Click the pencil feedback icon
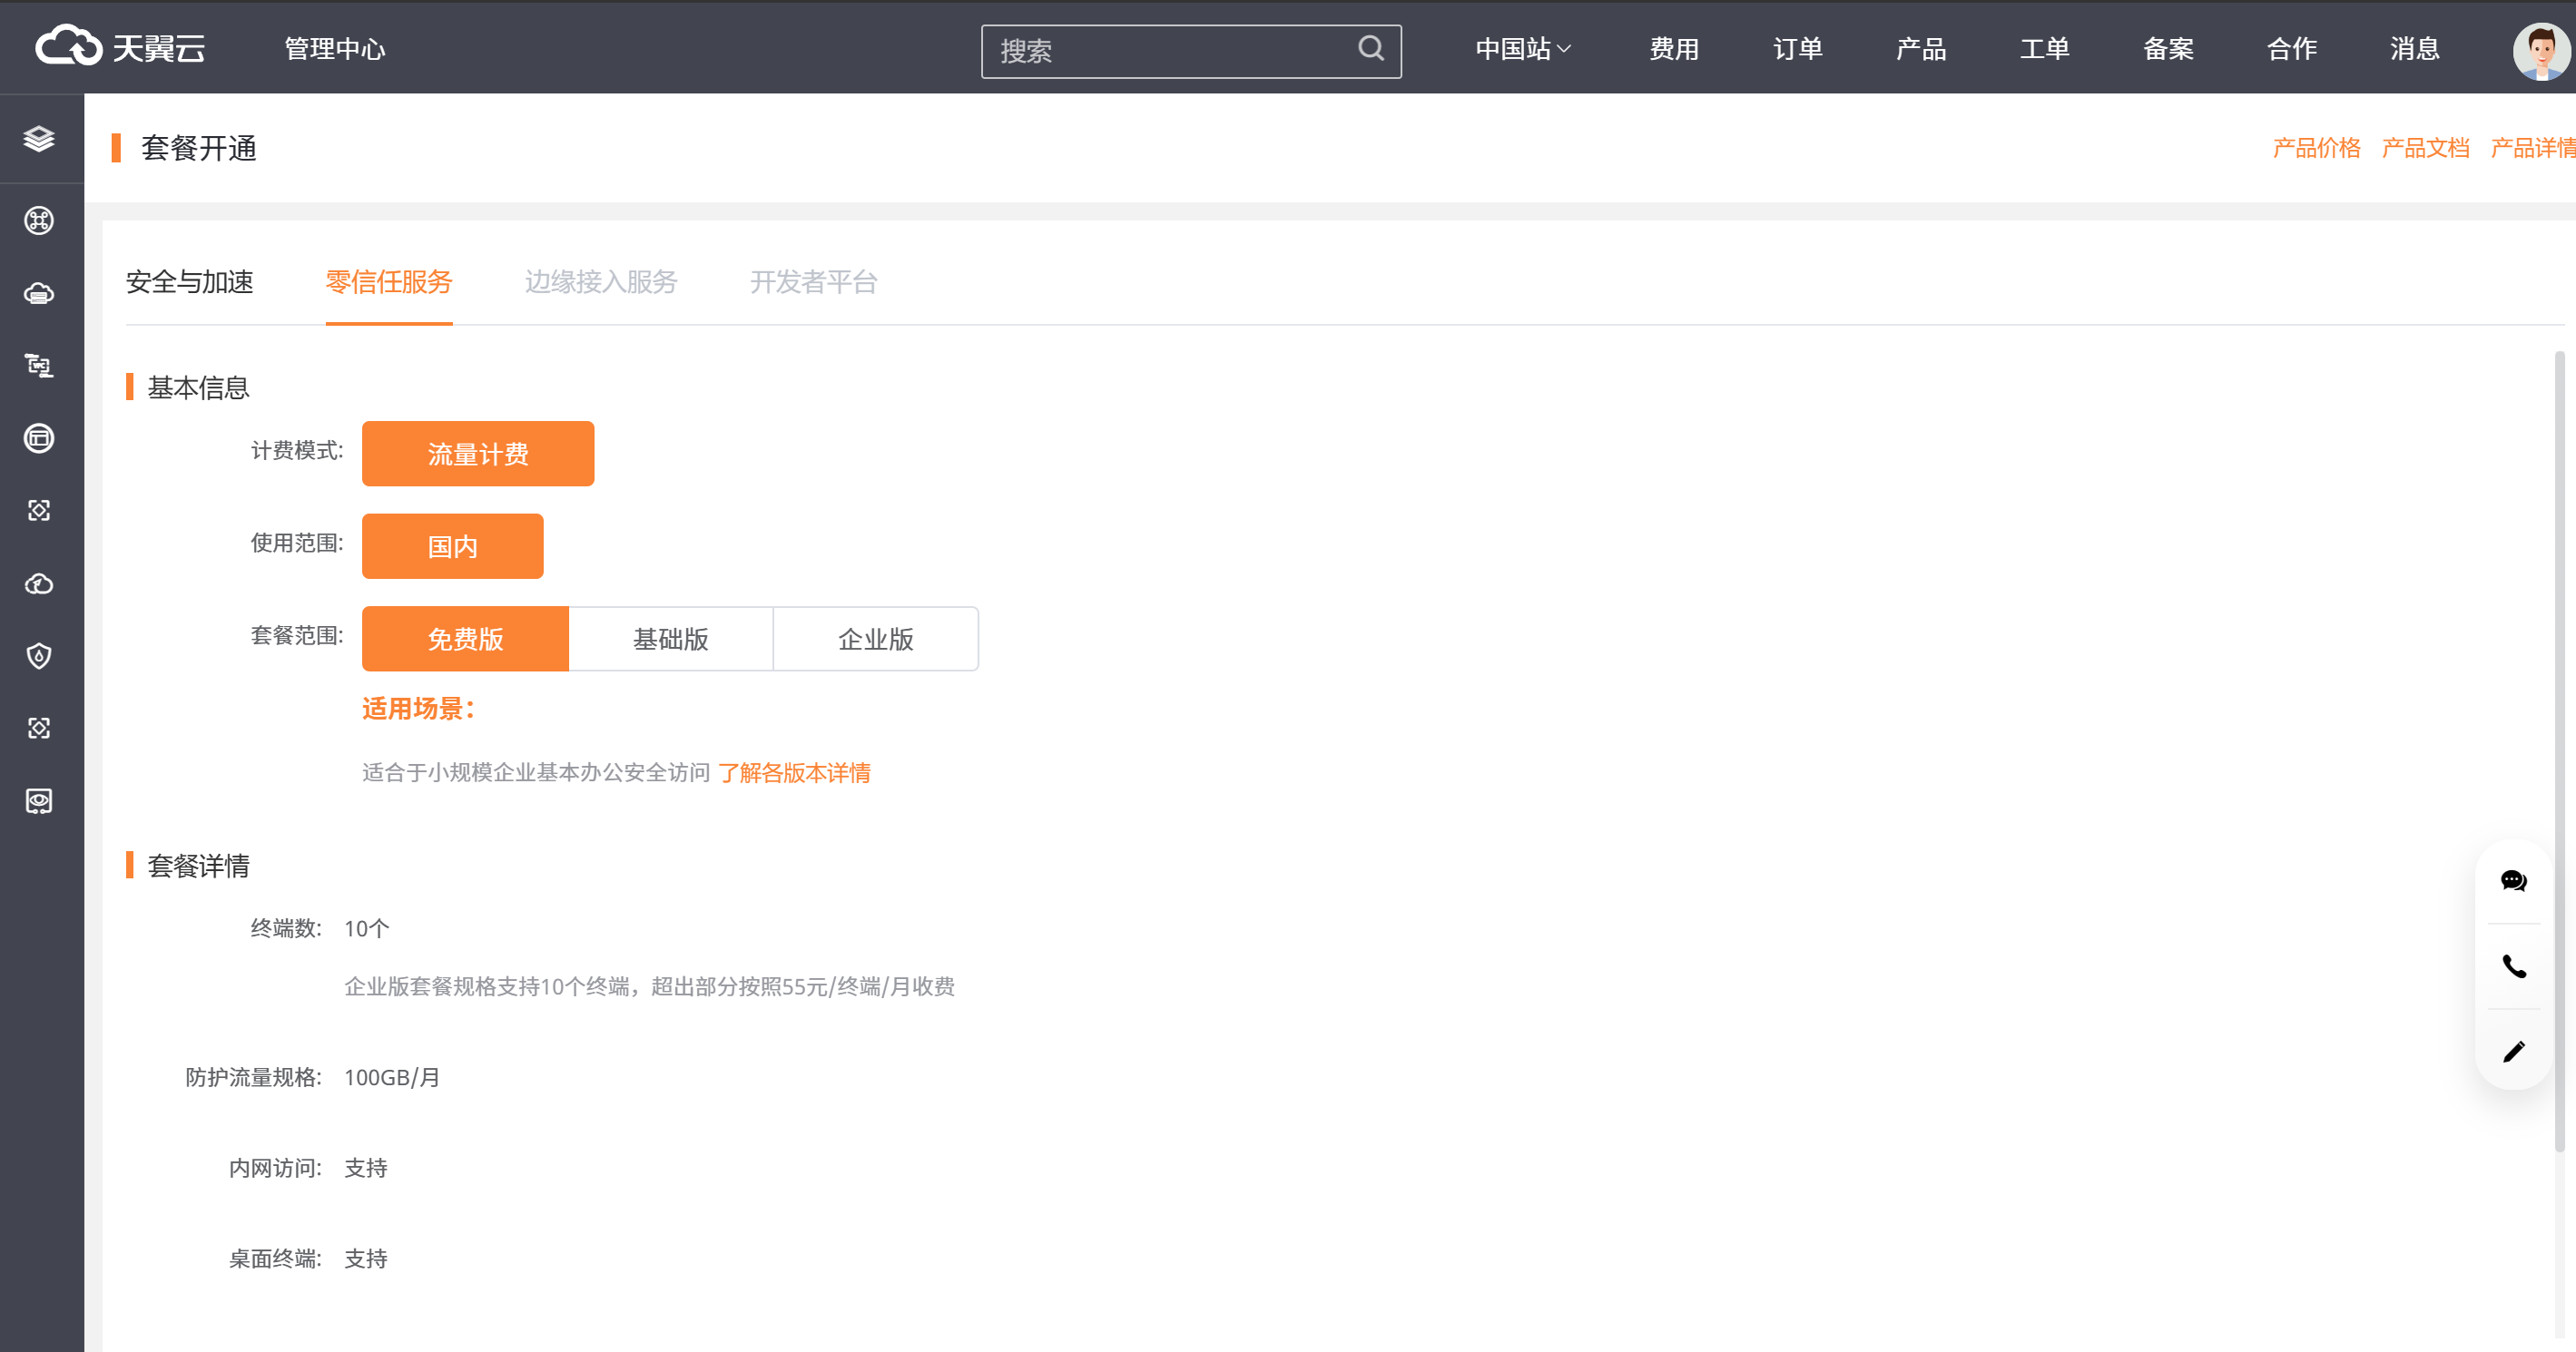The height and width of the screenshot is (1352, 2576). point(2513,1051)
